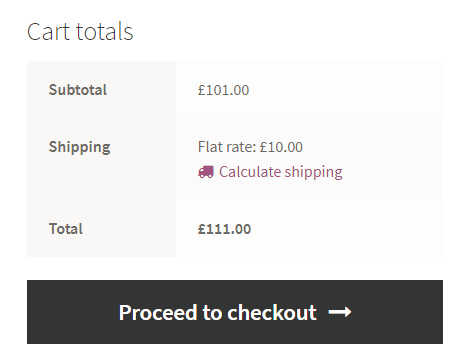Screen dimensions: 474x363
Task: Click the Proceed to checkout button
Action: 235,312
